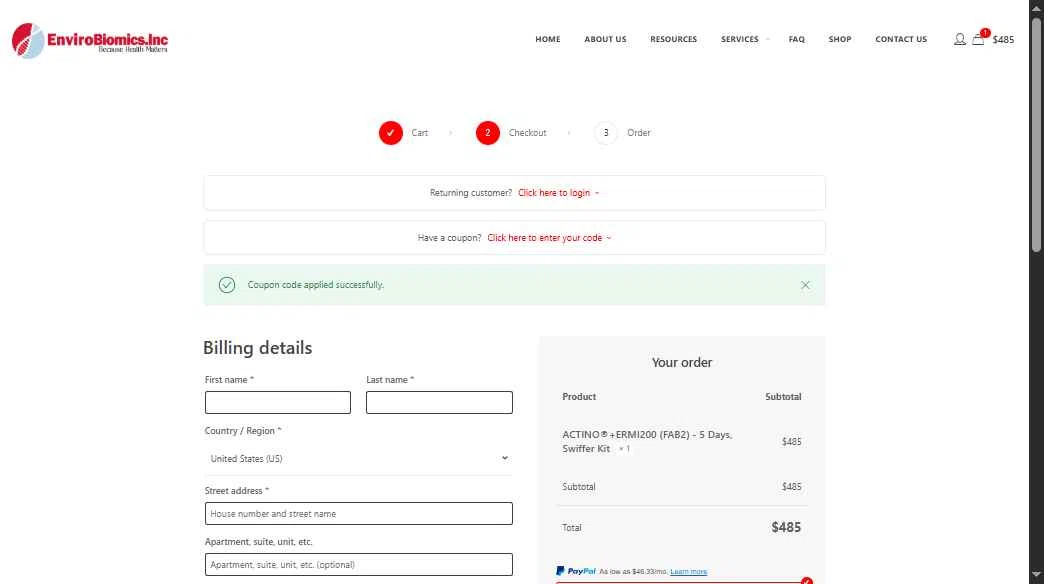The height and width of the screenshot is (584, 1044).
Task: Open the Contact Us menu item
Action: pyautogui.click(x=901, y=39)
